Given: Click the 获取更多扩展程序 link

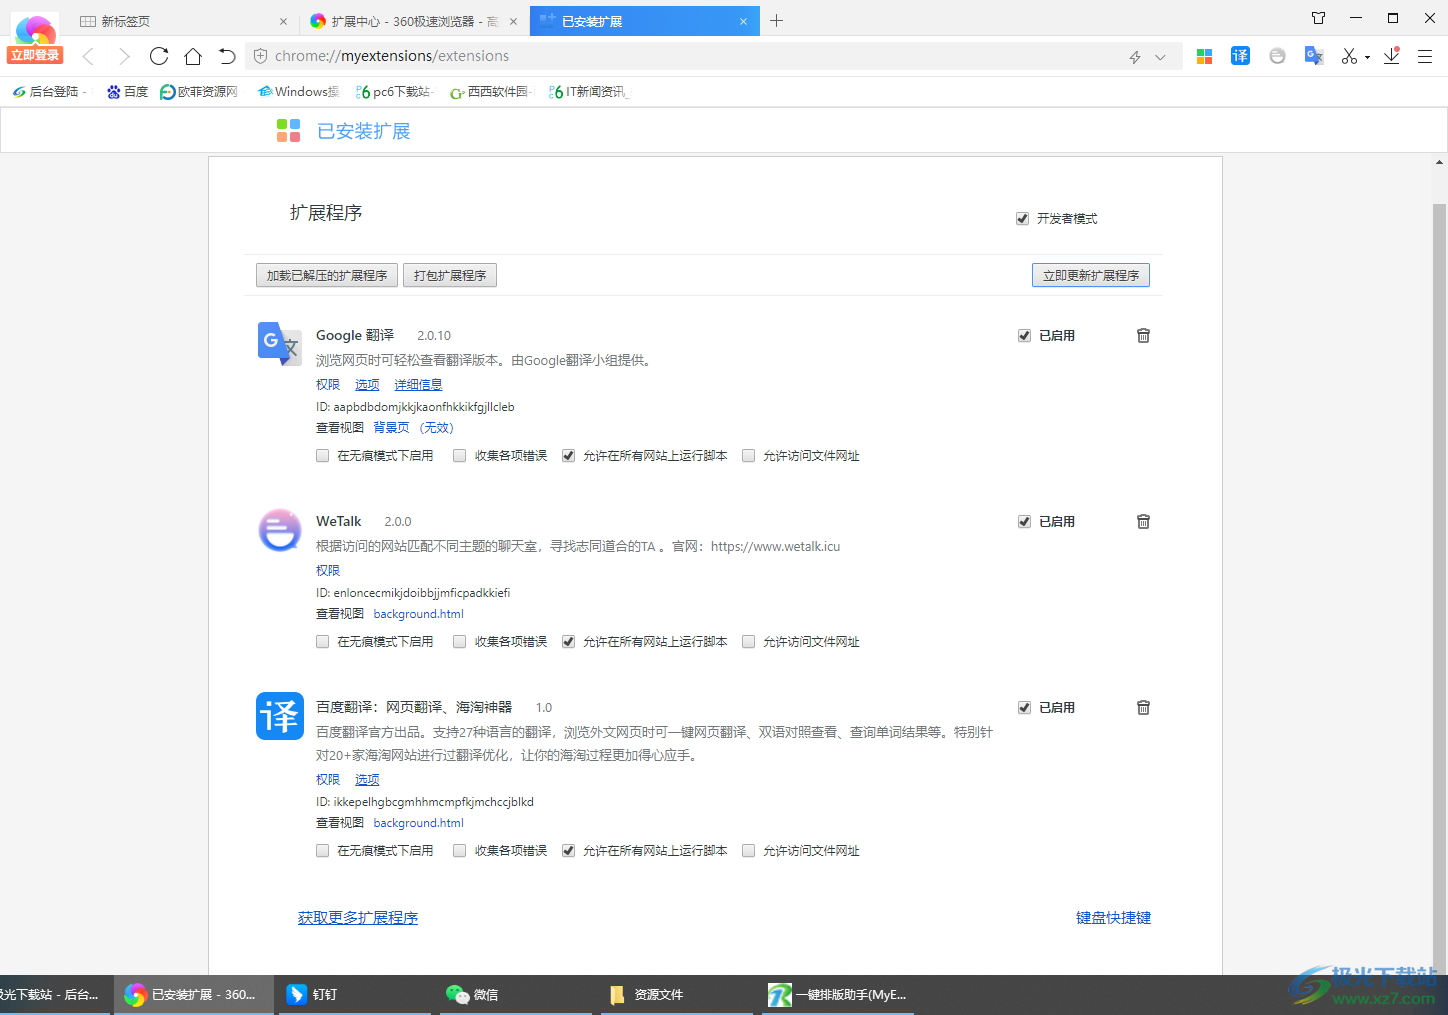Looking at the screenshot, I should tap(358, 918).
